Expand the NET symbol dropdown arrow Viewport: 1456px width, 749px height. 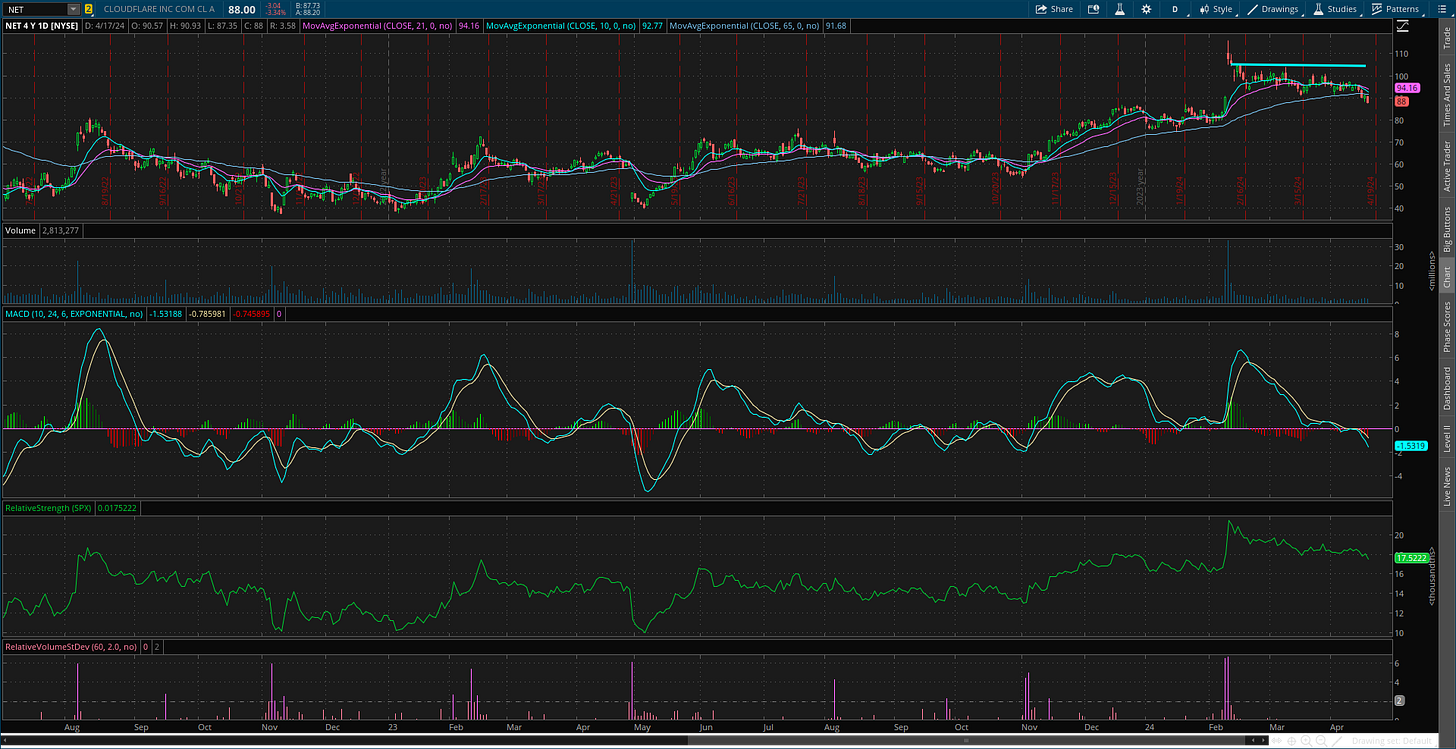[x=73, y=9]
